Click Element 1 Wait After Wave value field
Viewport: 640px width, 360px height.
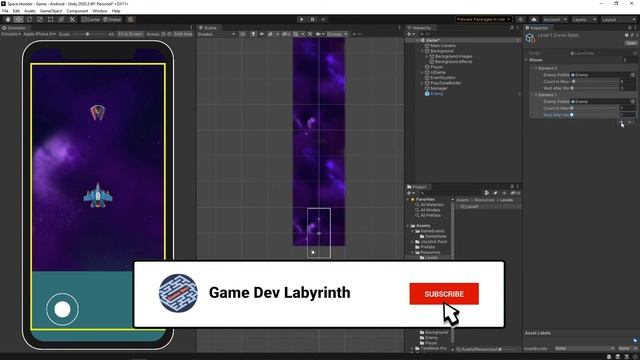[x=628, y=115]
